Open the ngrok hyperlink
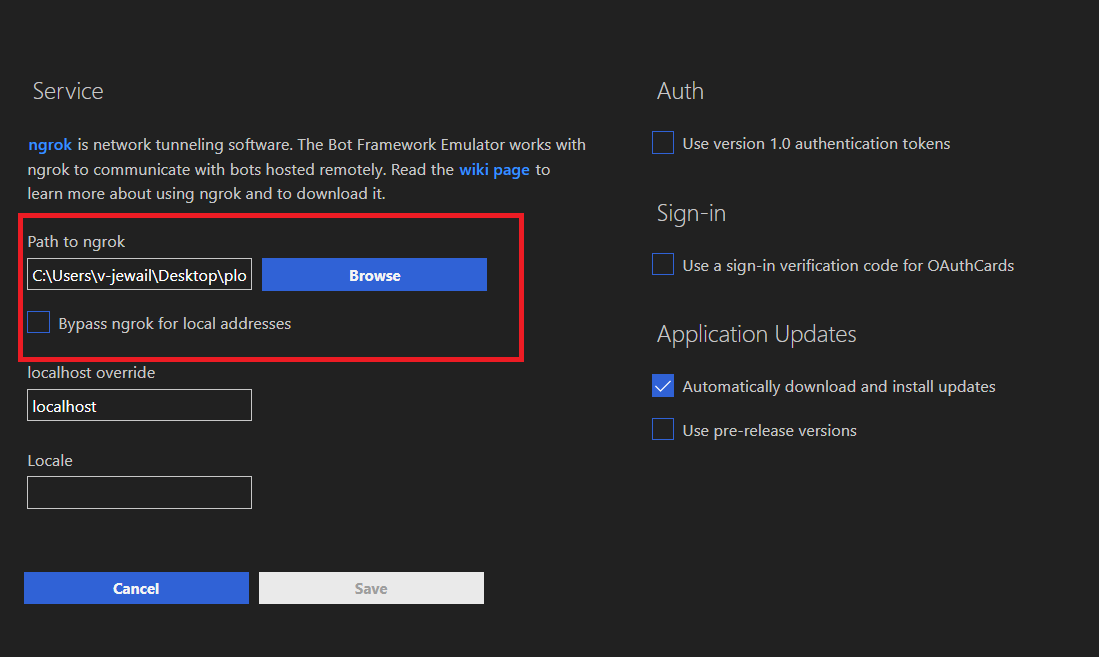Image resolution: width=1099 pixels, height=657 pixels. [x=50, y=144]
